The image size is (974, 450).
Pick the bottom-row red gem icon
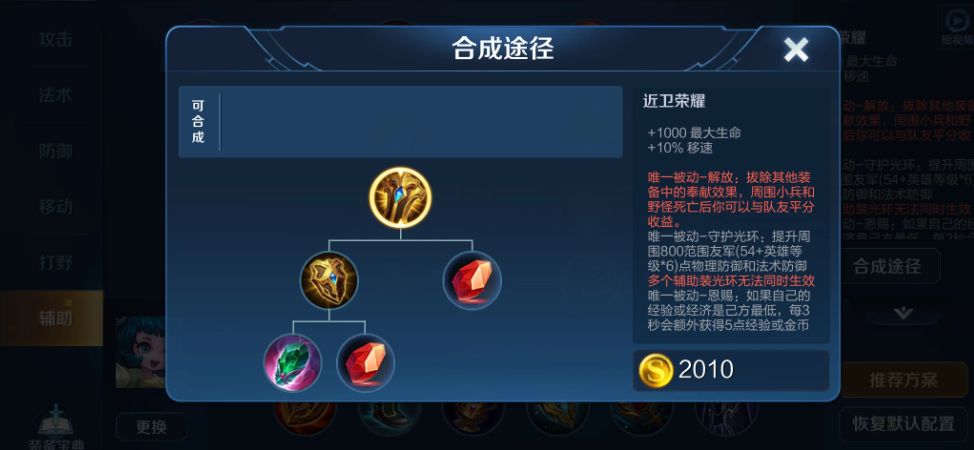click(366, 363)
